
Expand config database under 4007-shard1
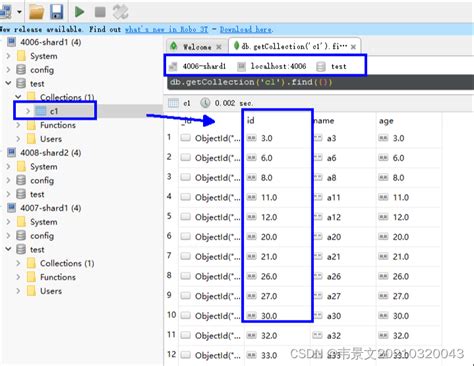[x=8, y=236]
